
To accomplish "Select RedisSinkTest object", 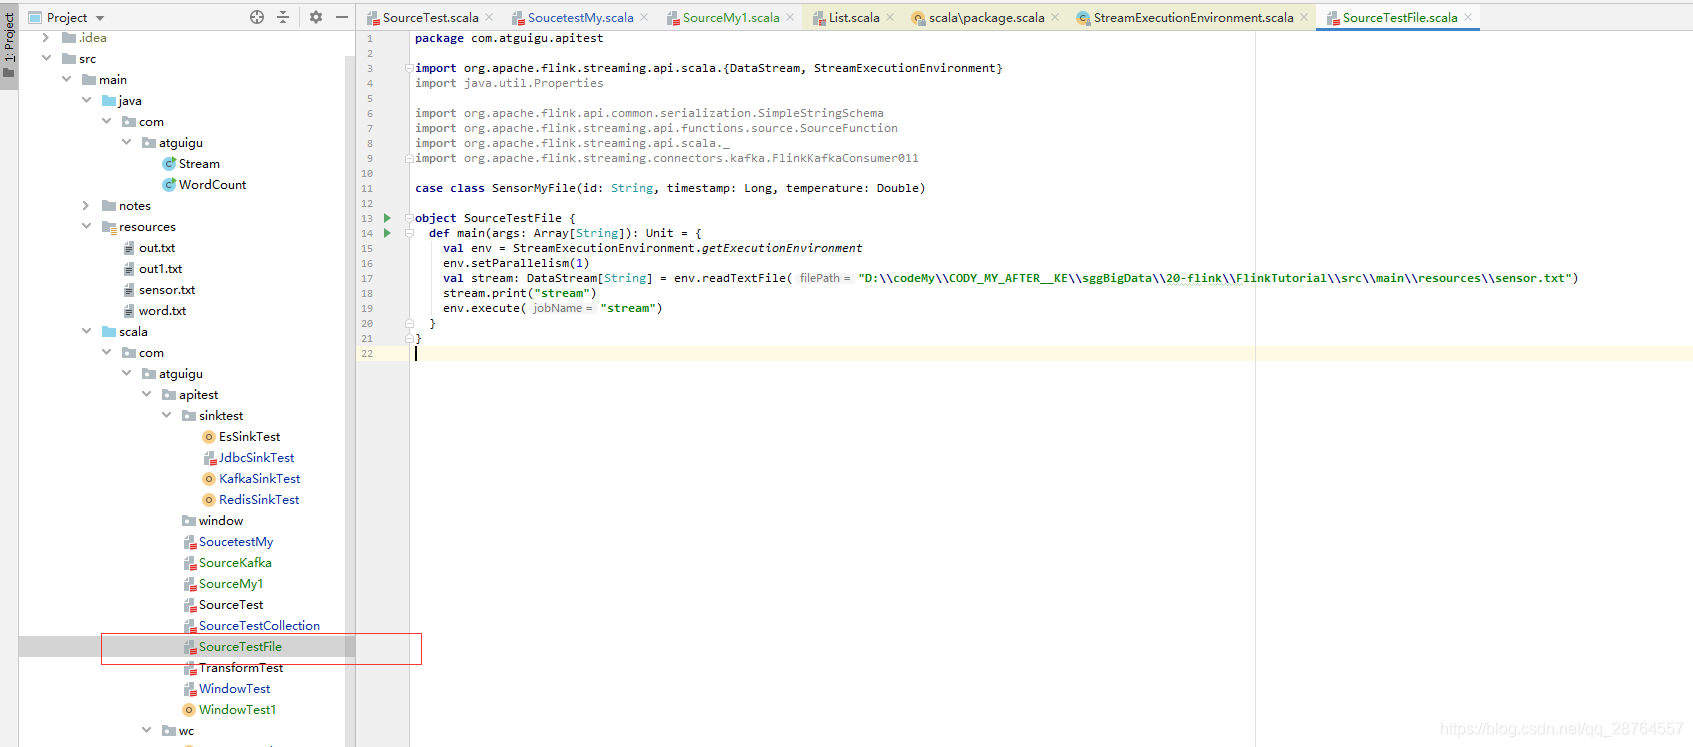I will point(259,500).
